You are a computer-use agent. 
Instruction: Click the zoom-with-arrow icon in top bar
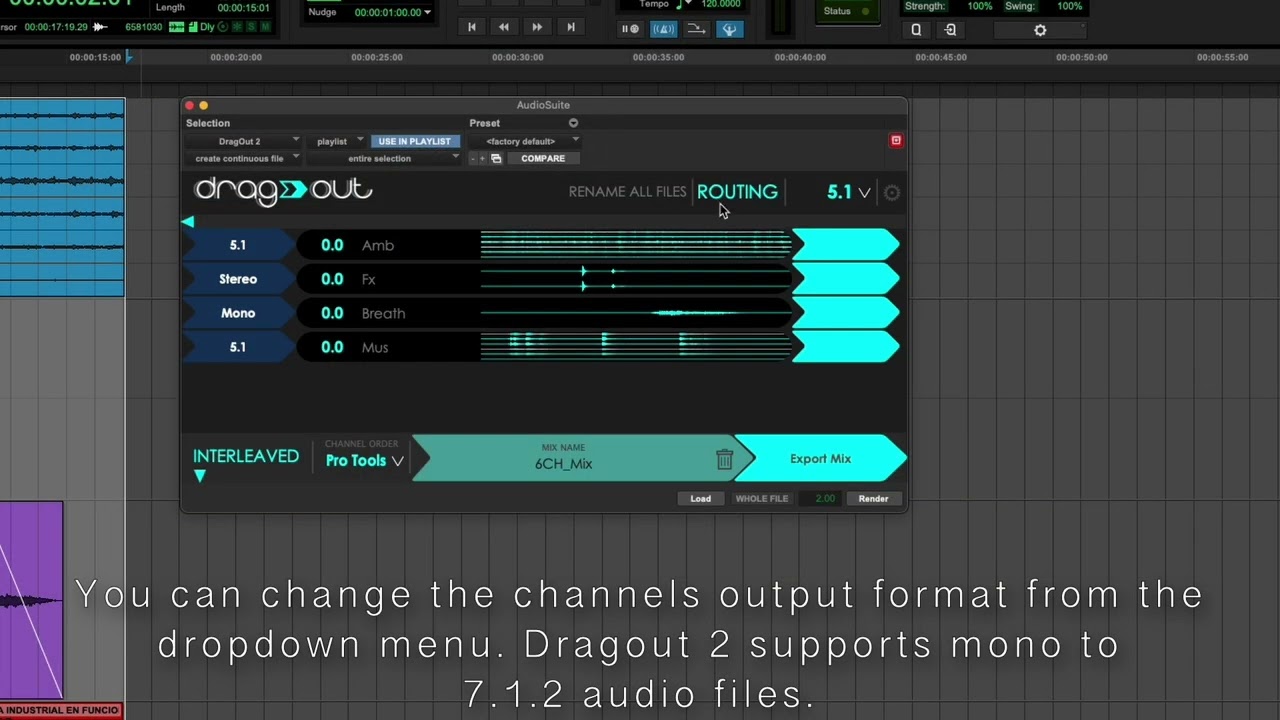[950, 30]
